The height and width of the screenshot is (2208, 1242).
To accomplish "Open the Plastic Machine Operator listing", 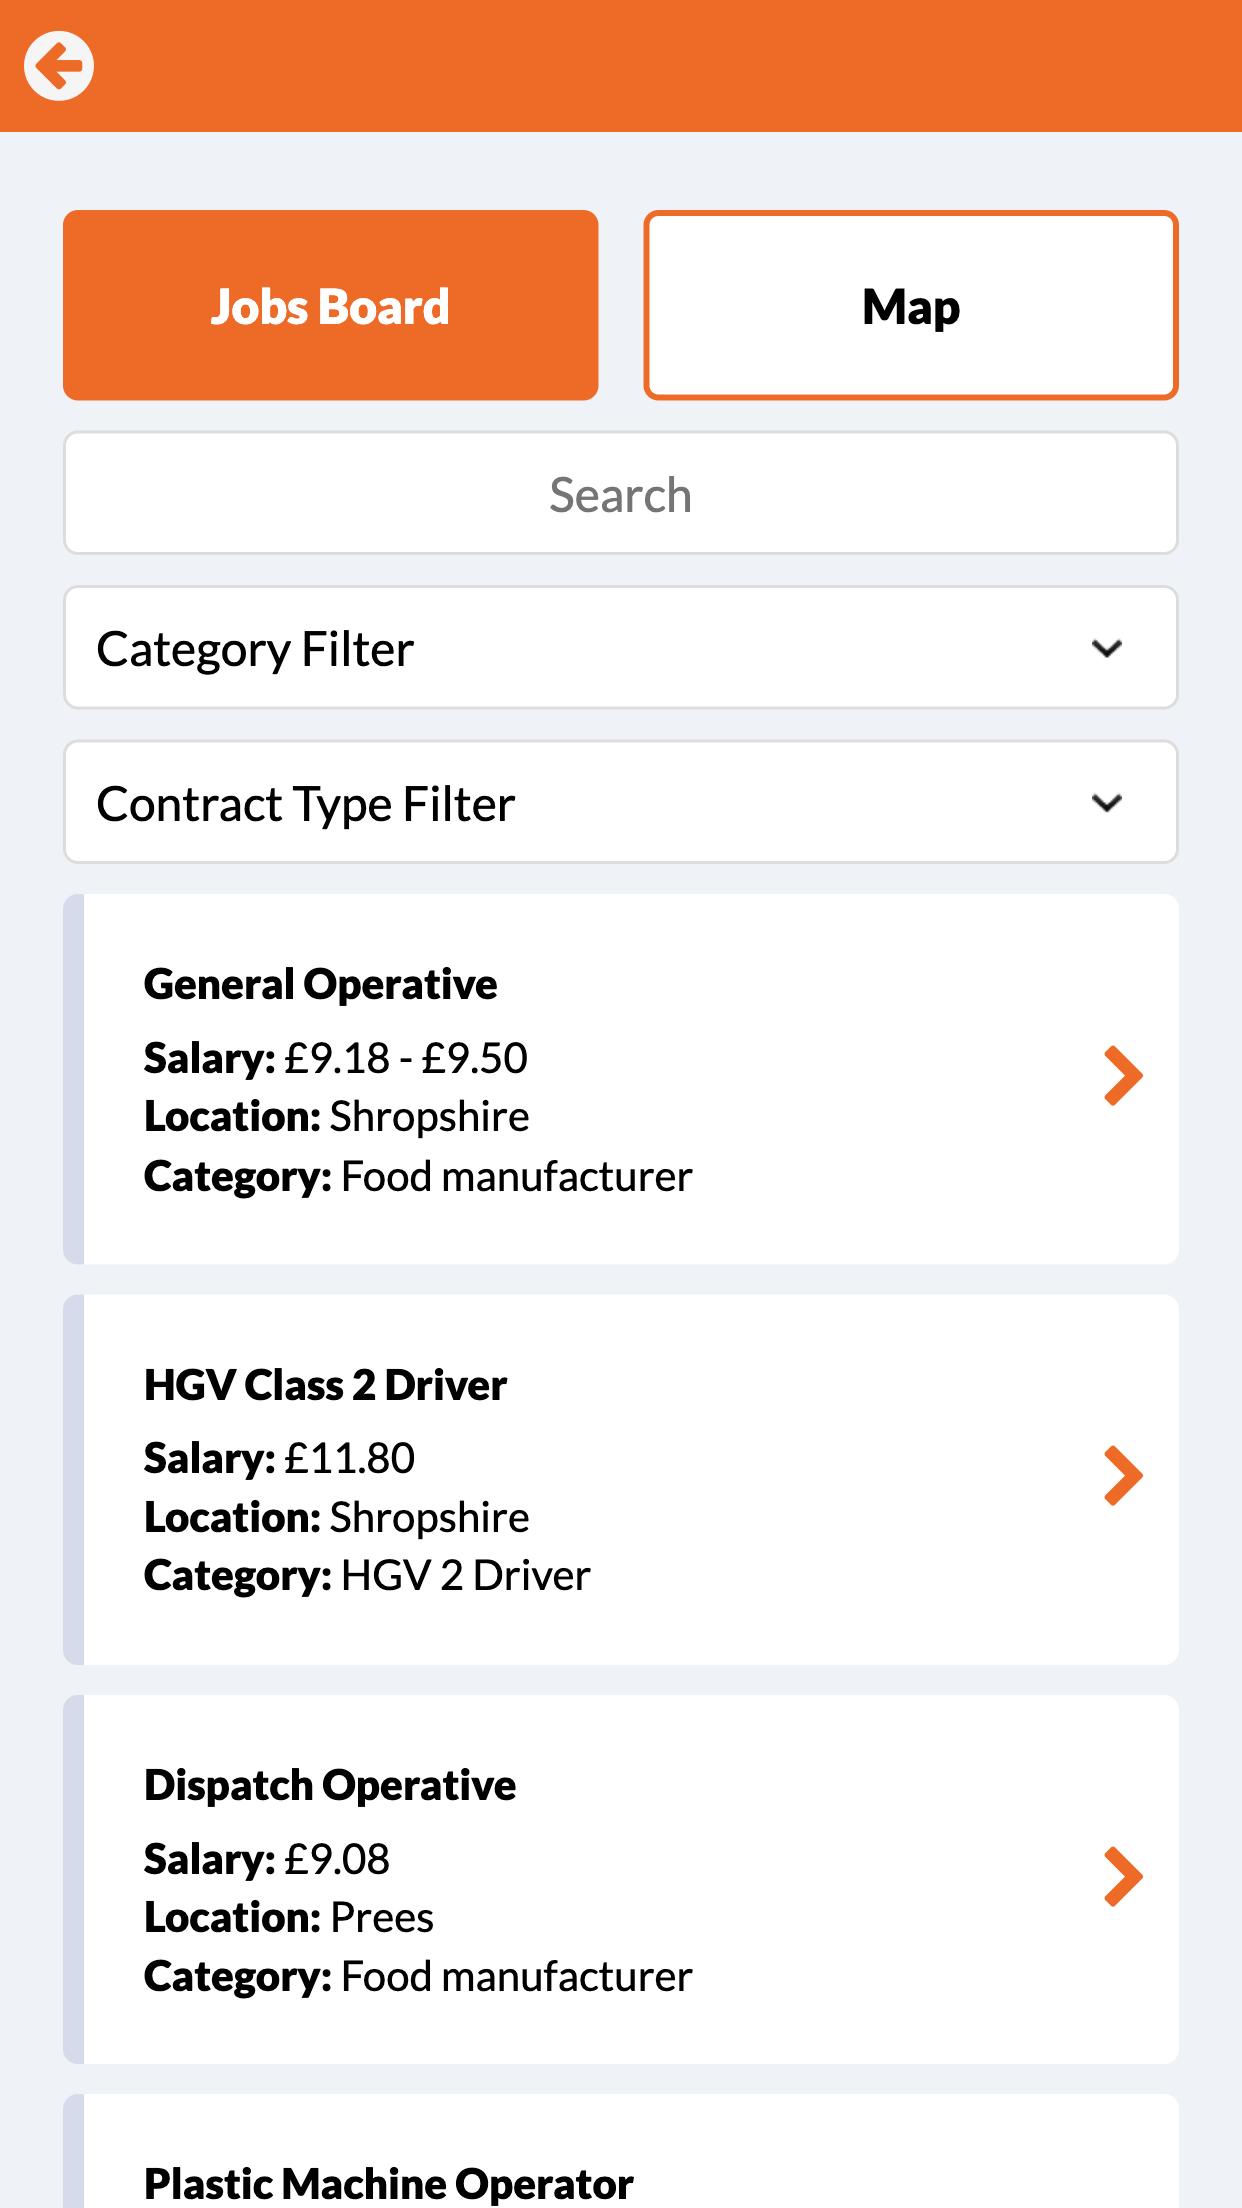I will coord(621,2151).
